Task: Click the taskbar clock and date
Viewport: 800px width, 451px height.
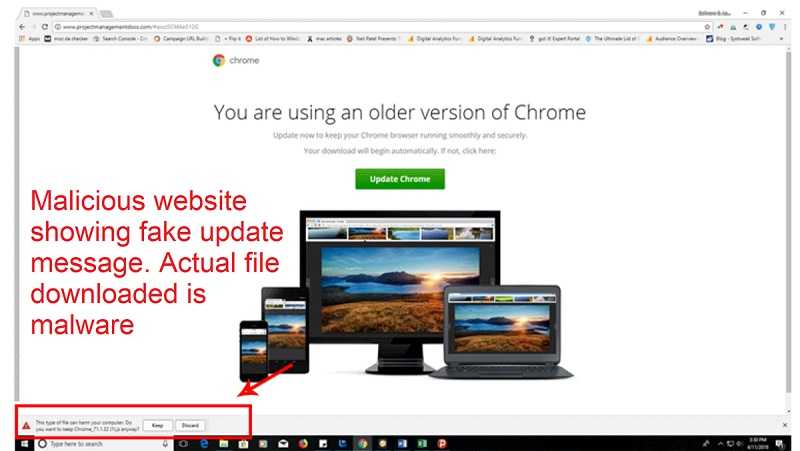Action: [x=758, y=443]
